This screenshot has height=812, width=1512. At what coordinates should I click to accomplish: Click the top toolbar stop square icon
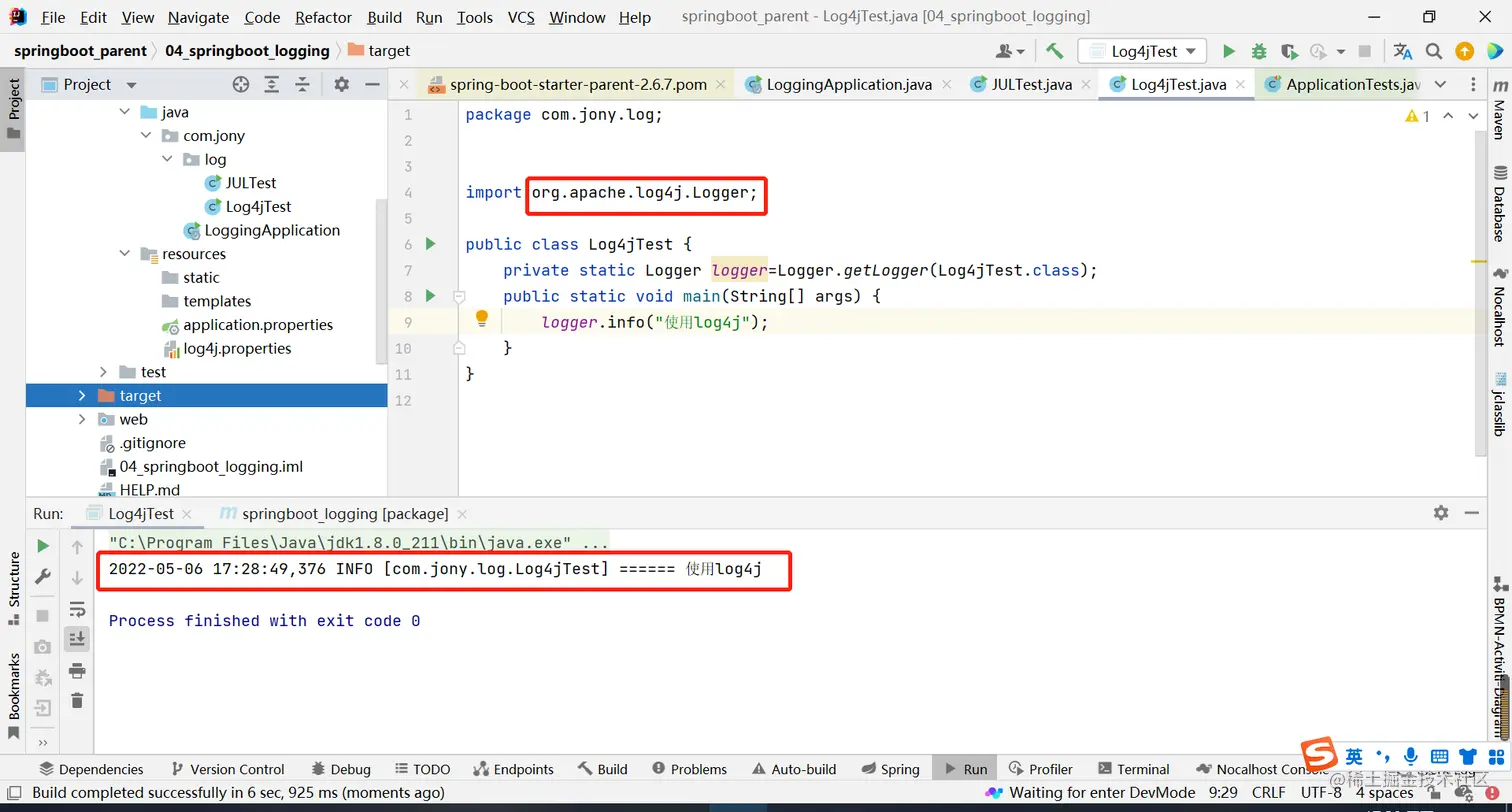click(1365, 51)
